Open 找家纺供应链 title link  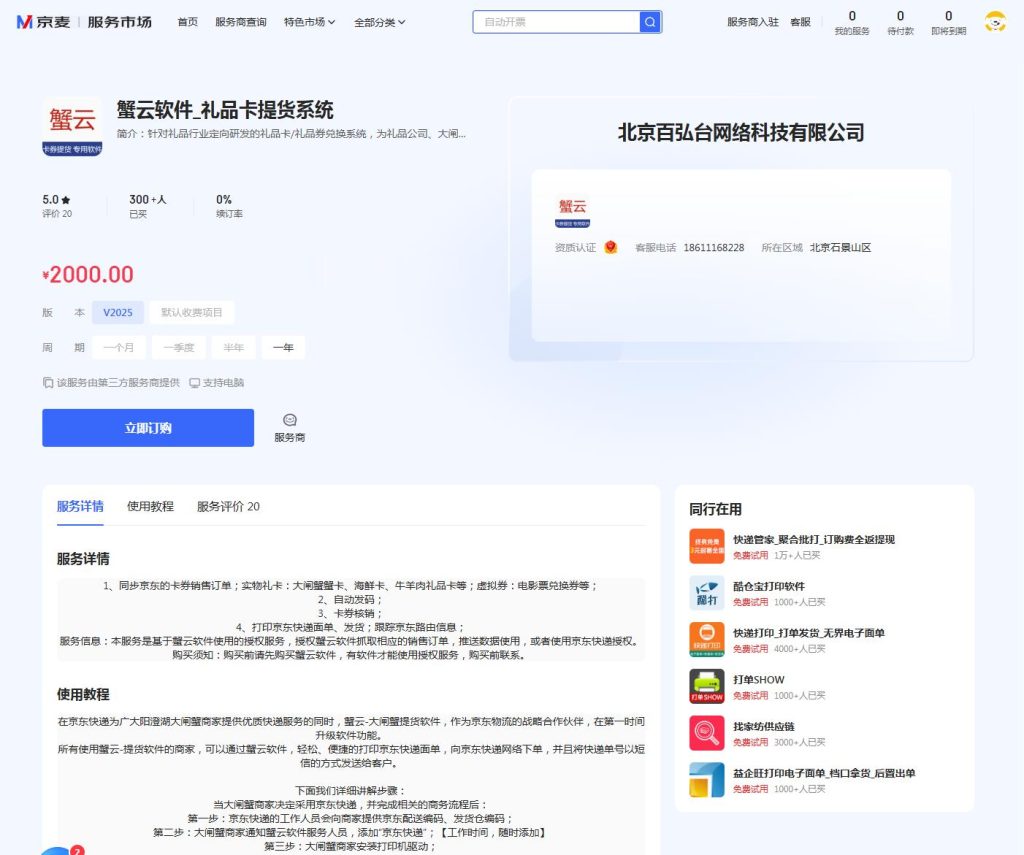(763, 726)
